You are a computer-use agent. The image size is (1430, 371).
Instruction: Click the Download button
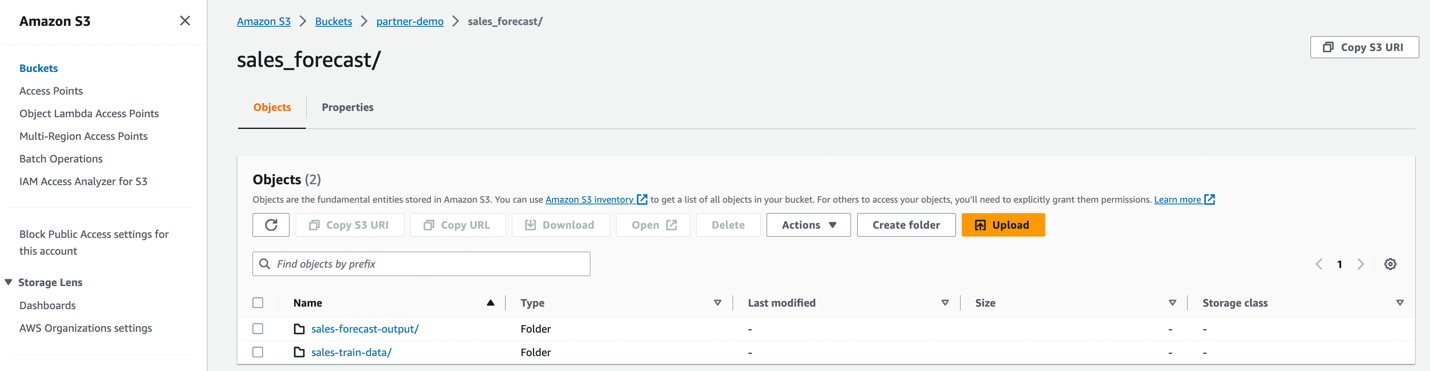(x=560, y=225)
